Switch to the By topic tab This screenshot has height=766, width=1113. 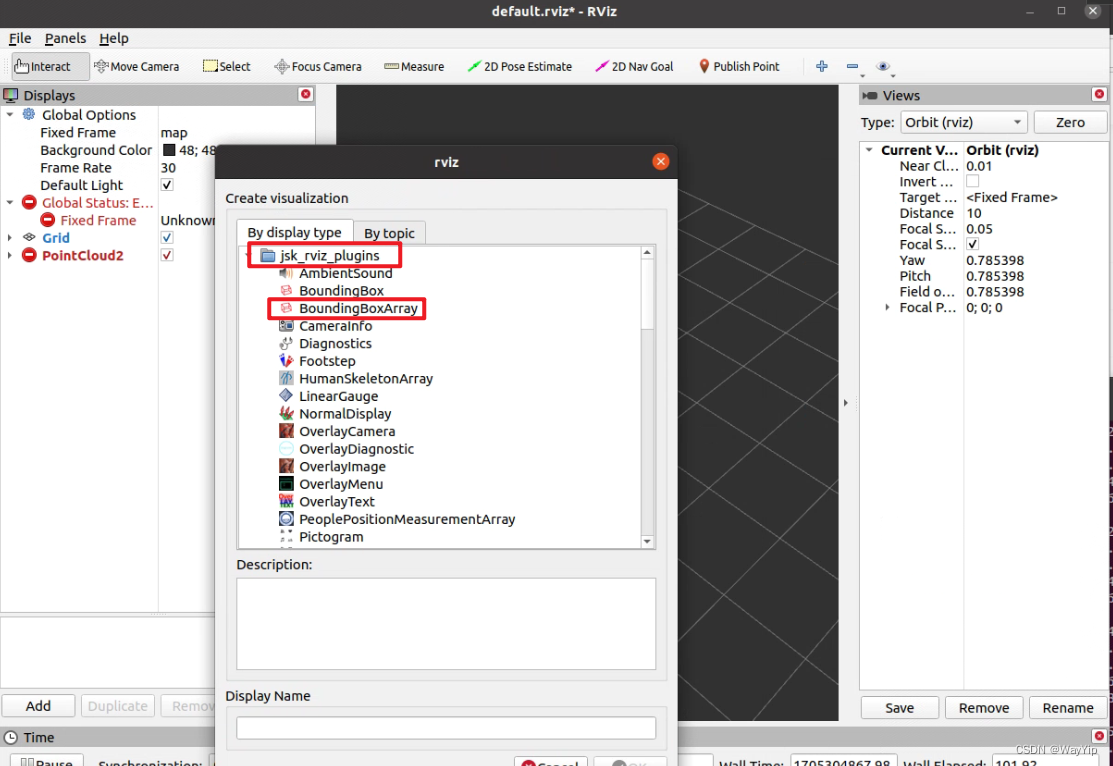click(390, 231)
